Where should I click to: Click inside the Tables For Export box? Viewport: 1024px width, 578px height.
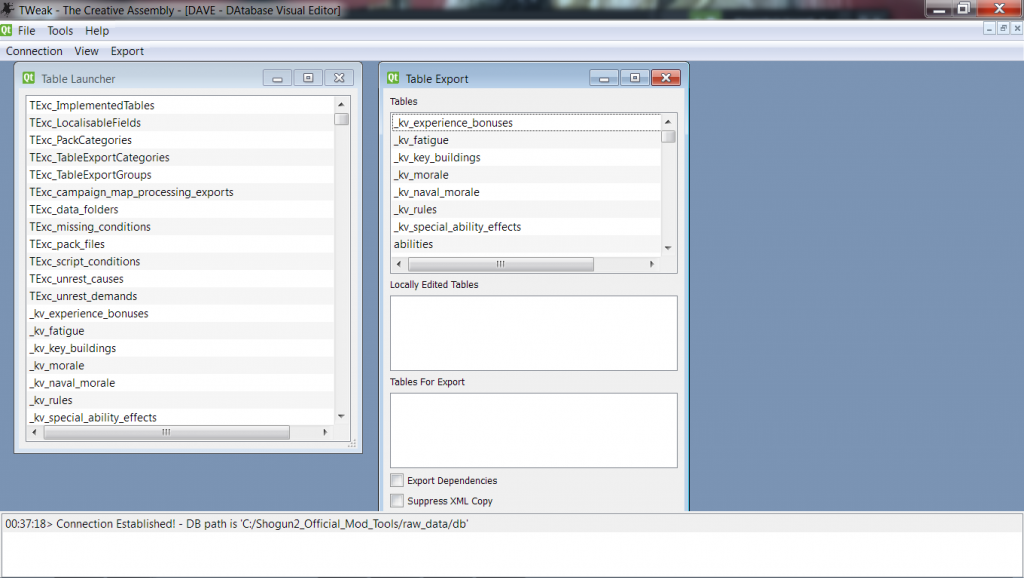coord(533,430)
